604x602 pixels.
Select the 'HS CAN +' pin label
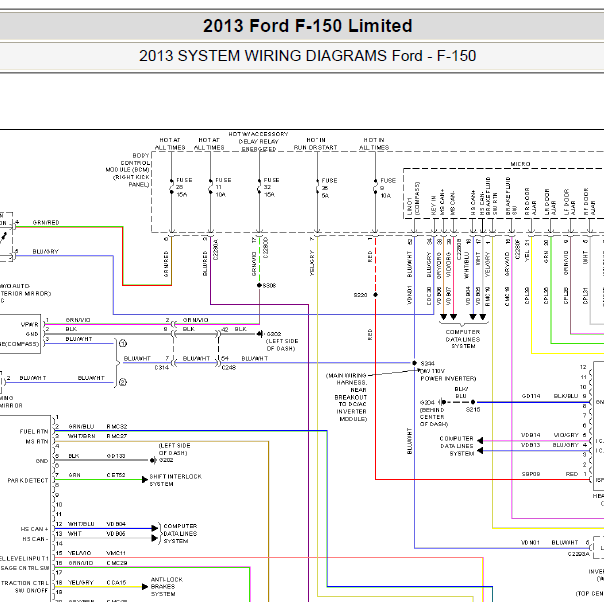pyautogui.click(x=34, y=529)
